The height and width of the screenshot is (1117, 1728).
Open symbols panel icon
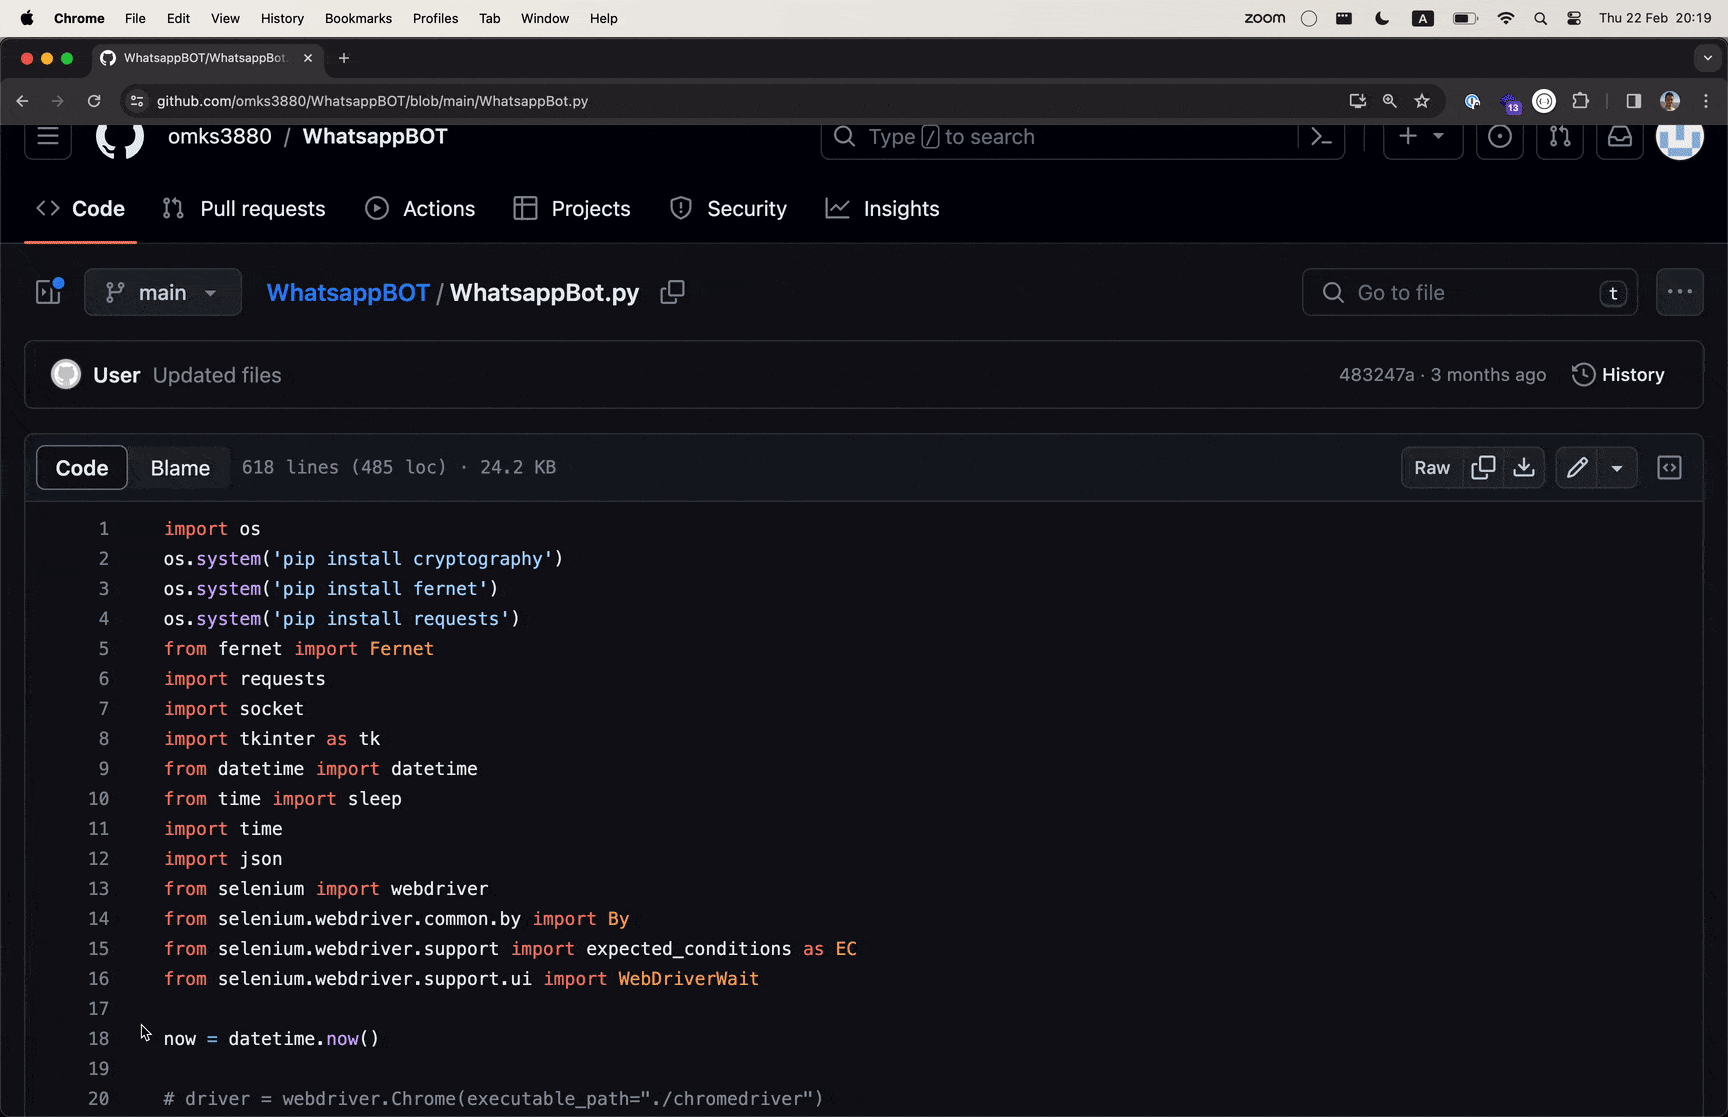click(x=1670, y=467)
